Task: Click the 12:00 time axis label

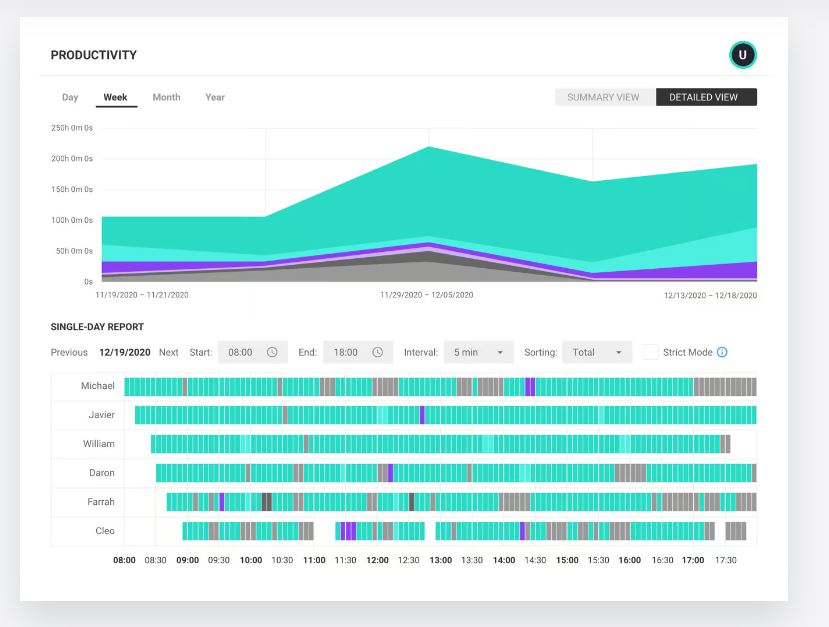Action: point(377,560)
